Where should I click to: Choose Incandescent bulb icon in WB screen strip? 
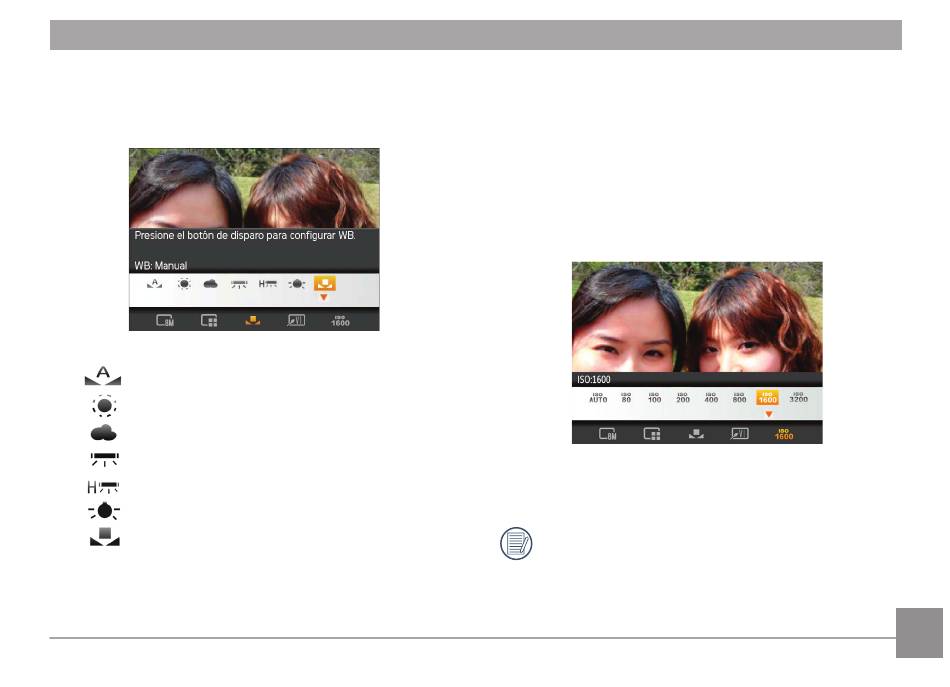(296, 284)
